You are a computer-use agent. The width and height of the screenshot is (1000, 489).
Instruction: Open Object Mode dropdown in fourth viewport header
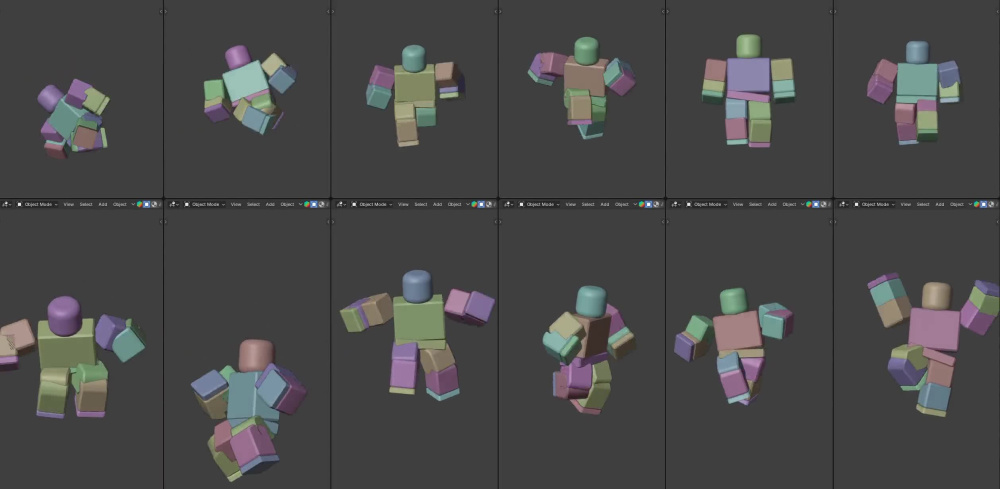[539, 204]
